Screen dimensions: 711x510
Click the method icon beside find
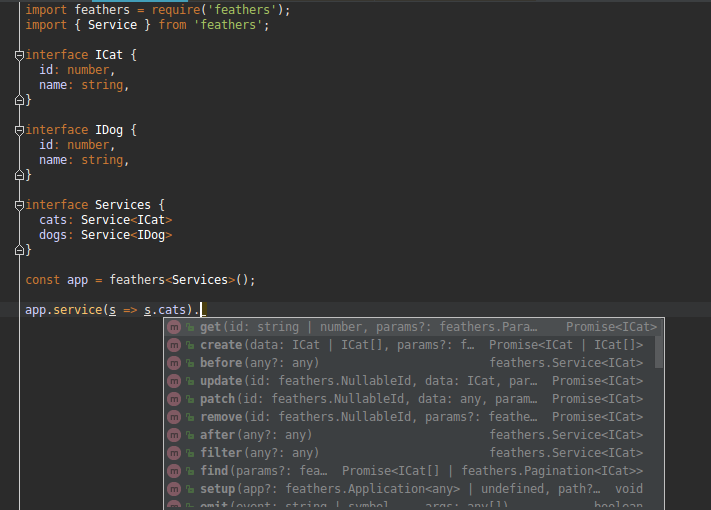tap(174, 471)
